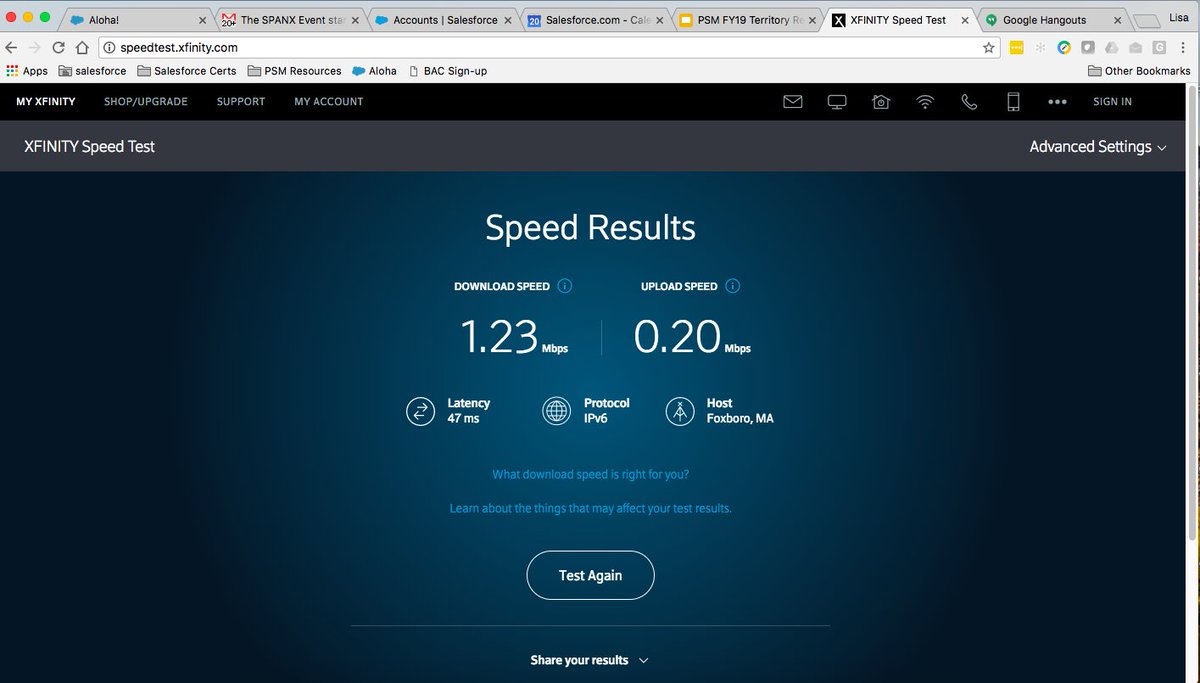This screenshot has width=1200, height=683.
Task: Click the 1.23 Mbps download value
Action: (x=514, y=337)
